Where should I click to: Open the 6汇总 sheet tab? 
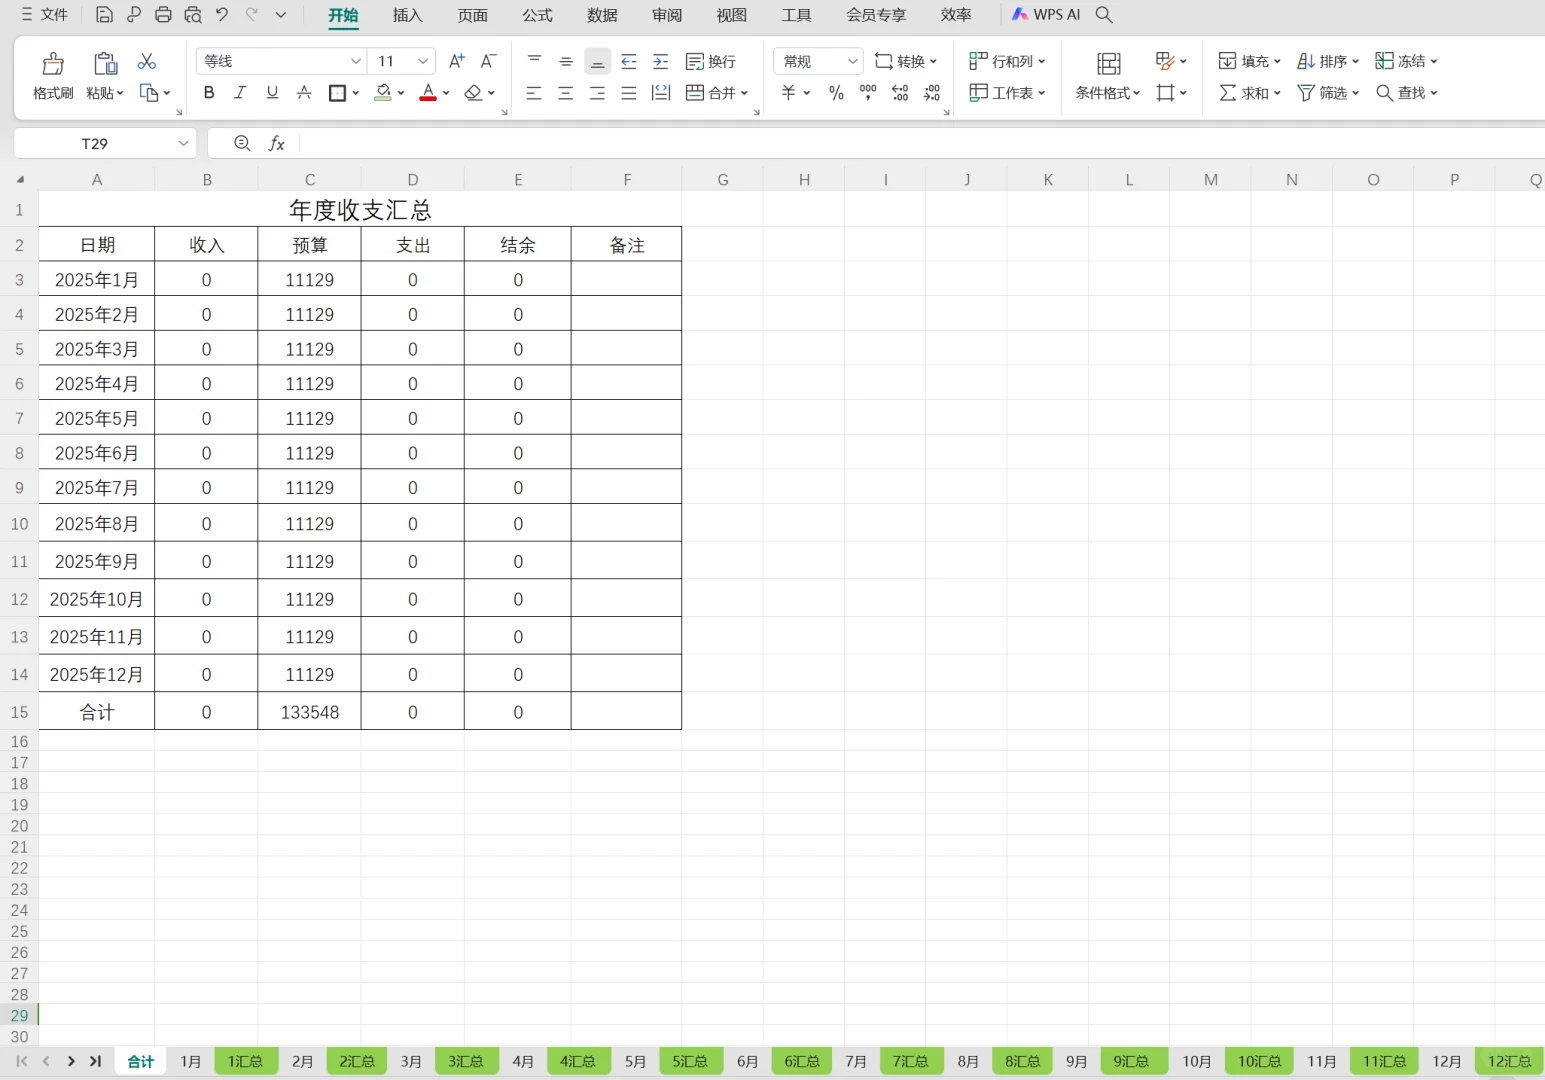[802, 1061]
